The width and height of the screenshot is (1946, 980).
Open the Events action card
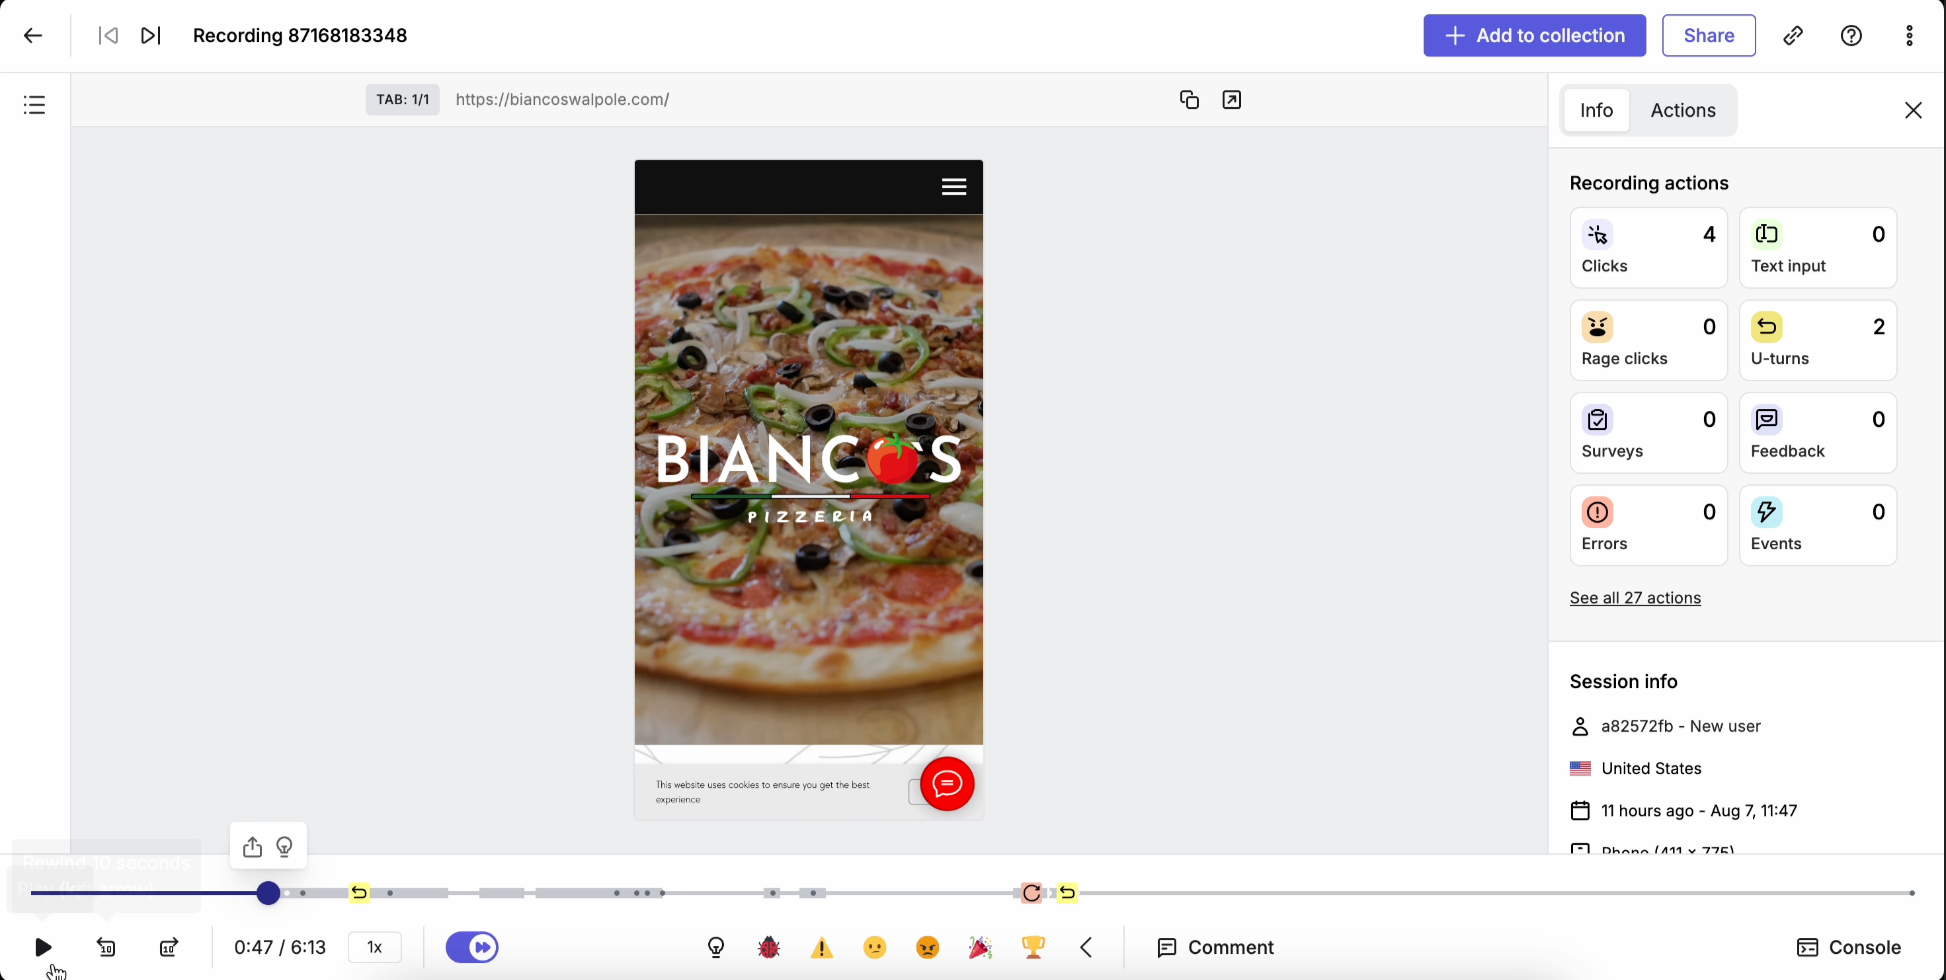[x=1818, y=526]
